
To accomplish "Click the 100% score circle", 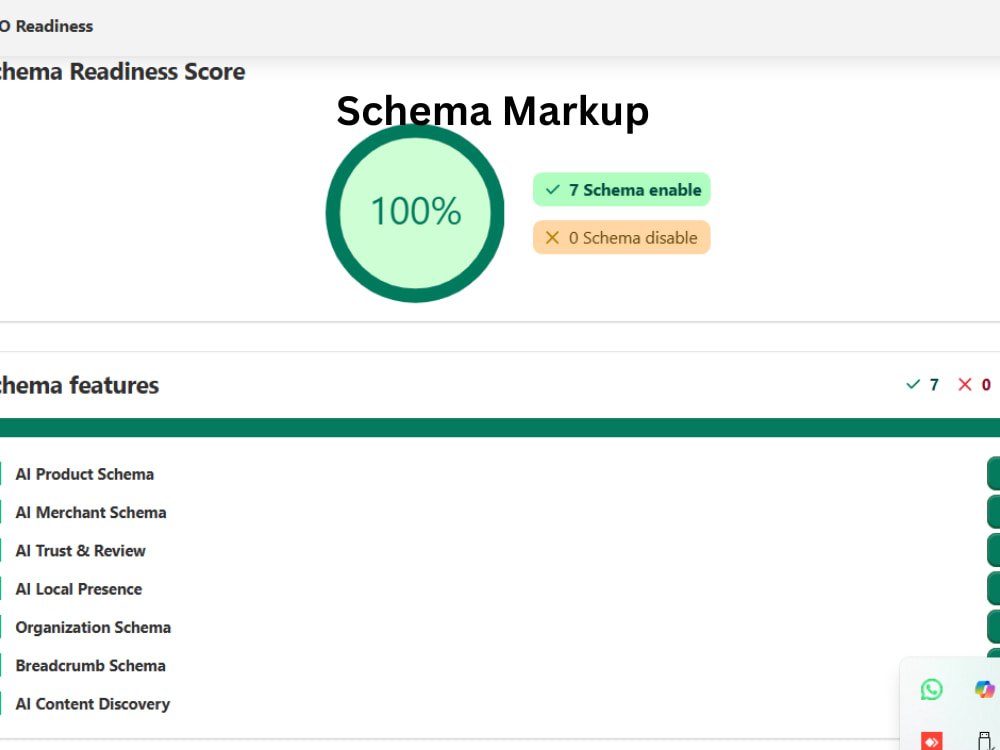I will click(x=415, y=212).
